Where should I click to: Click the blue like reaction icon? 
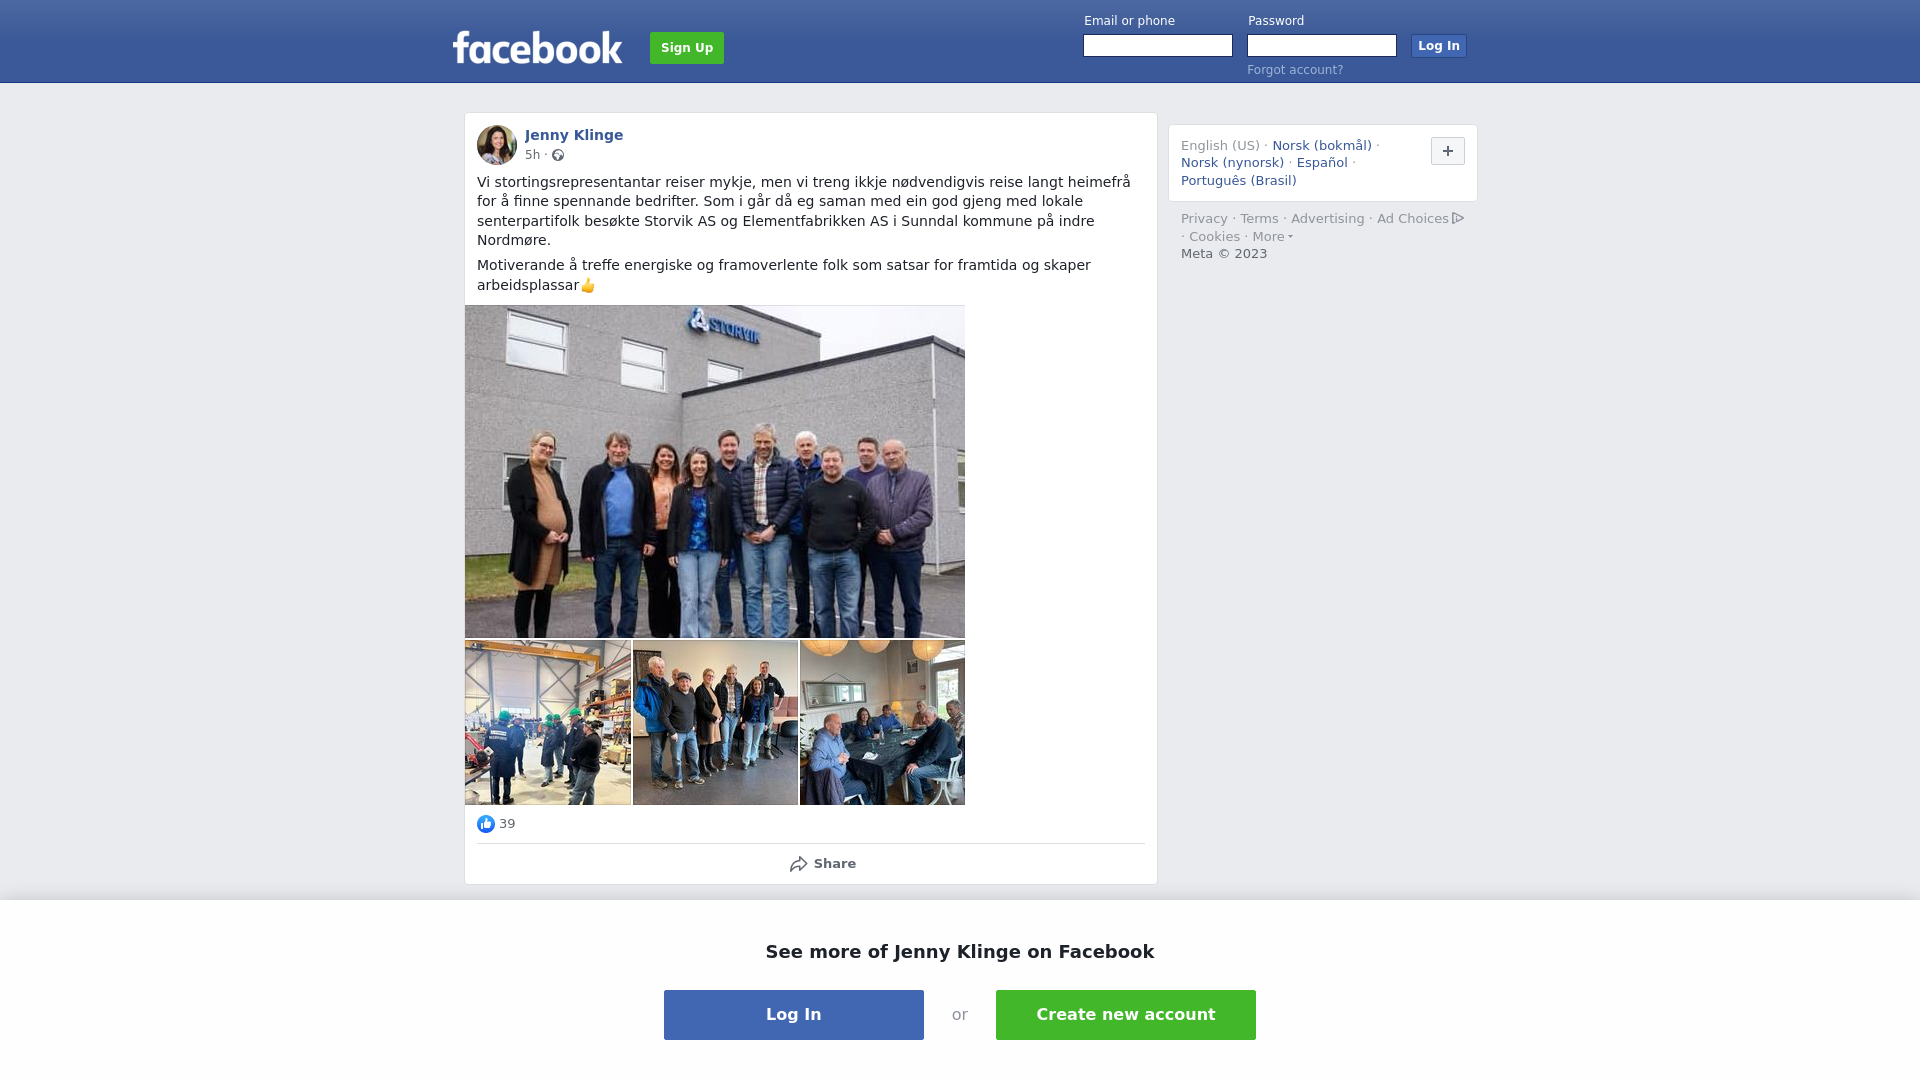[486, 824]
